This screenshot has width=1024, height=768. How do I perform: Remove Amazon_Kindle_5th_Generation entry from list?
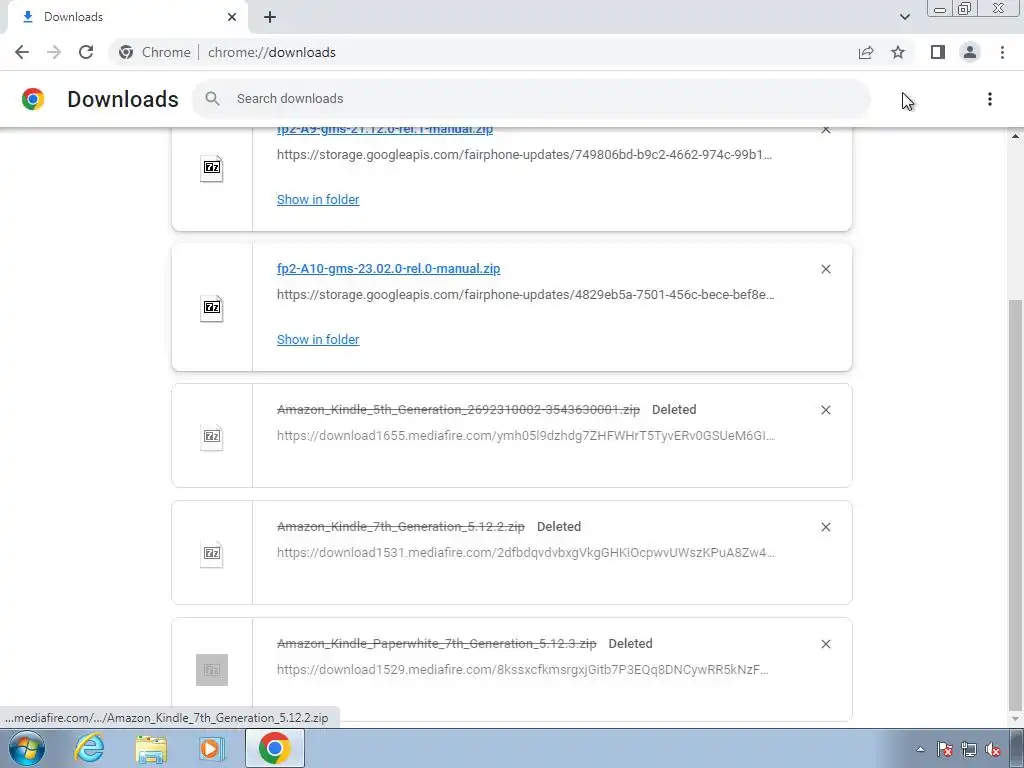coord(826,410)
